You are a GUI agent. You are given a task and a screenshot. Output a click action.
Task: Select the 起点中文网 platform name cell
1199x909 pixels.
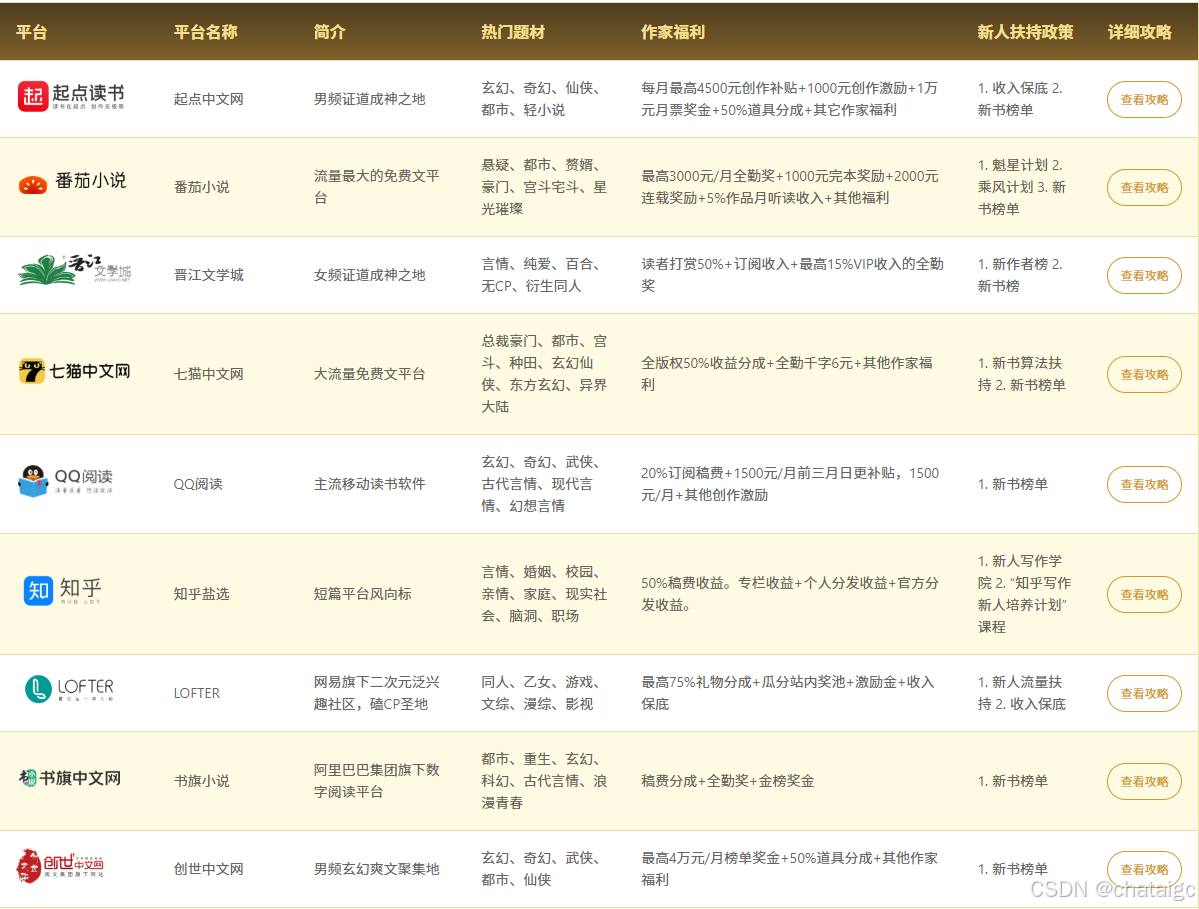(x=208, y=99)
